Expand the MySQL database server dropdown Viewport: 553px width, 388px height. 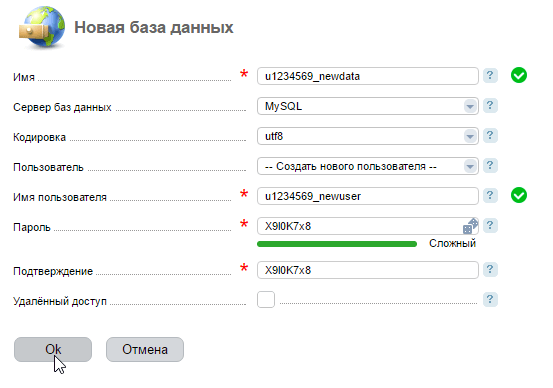click(x=368, y=106)
